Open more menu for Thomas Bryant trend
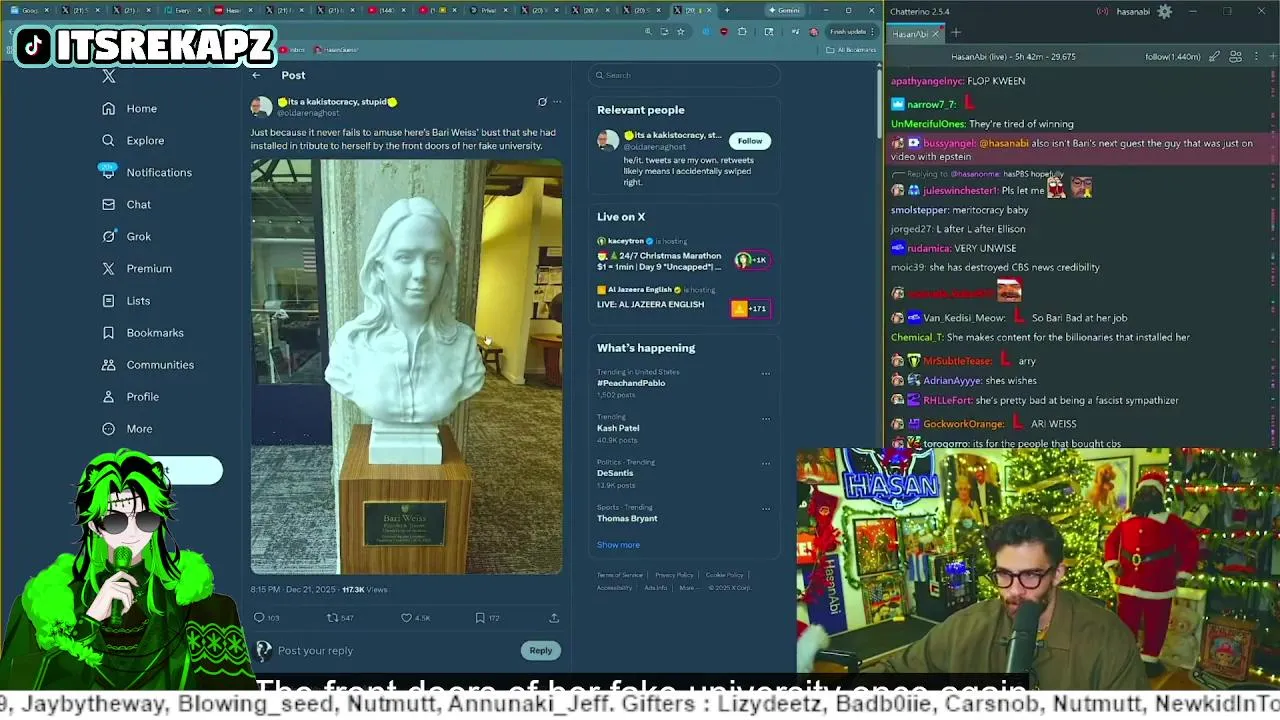 (766, 509)
